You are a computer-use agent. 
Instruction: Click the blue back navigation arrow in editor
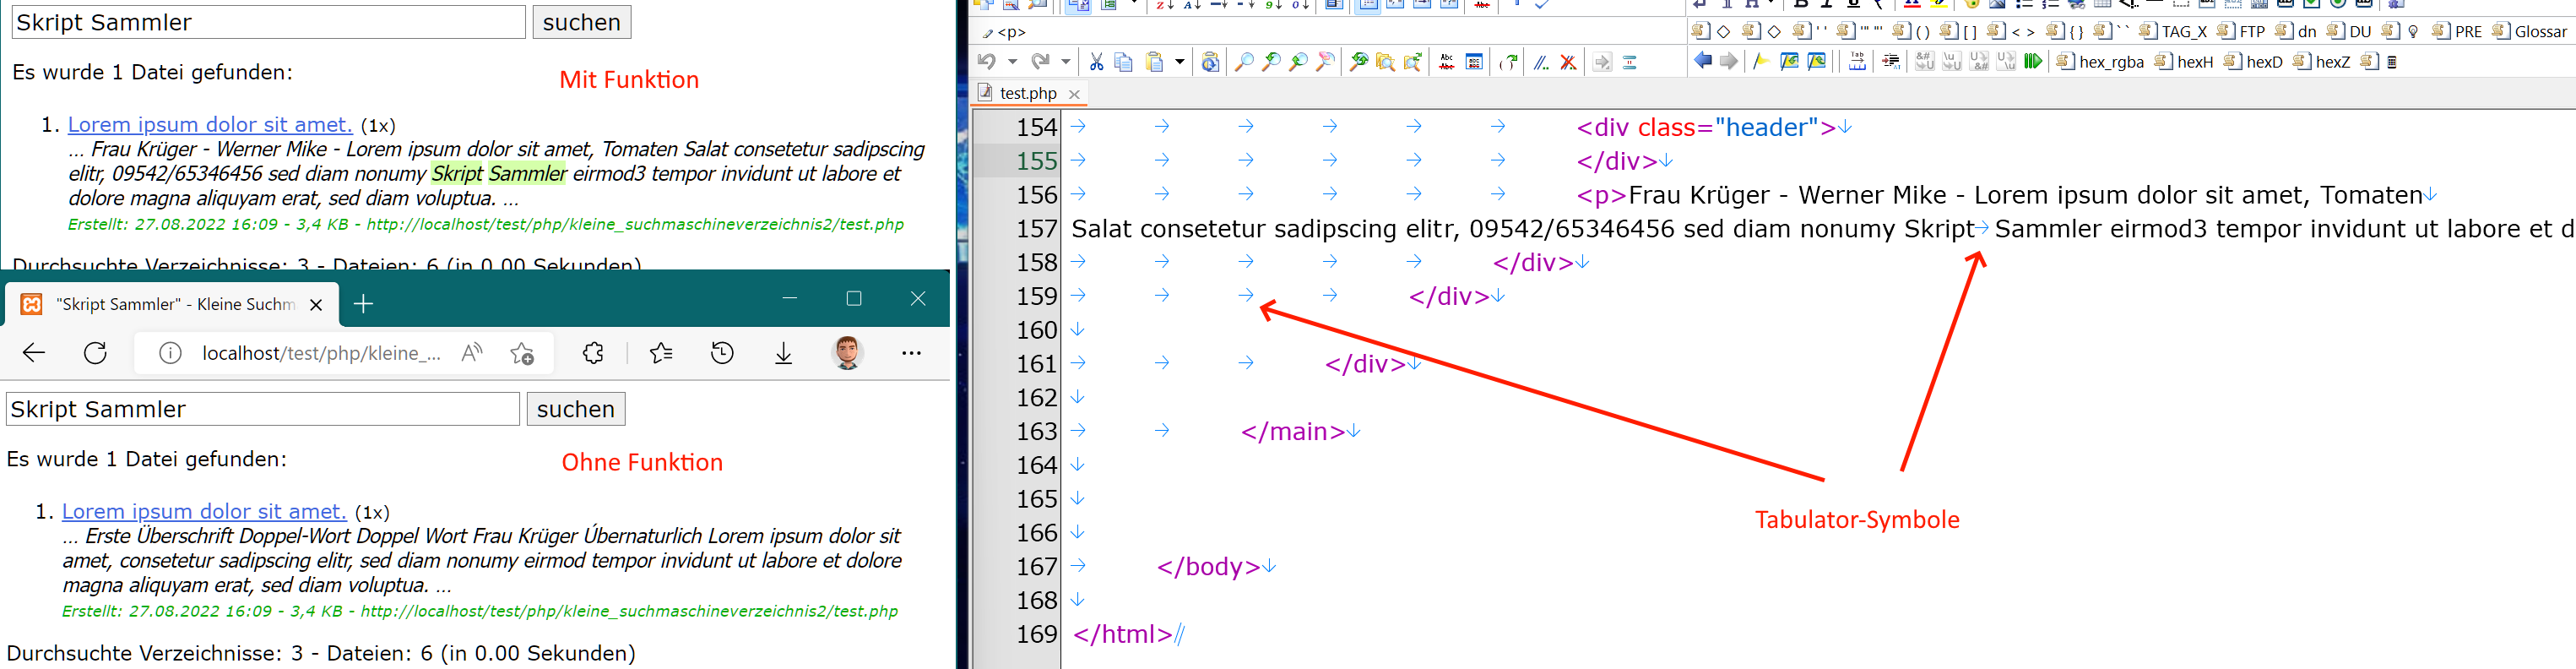click(x=1703, y=61)
